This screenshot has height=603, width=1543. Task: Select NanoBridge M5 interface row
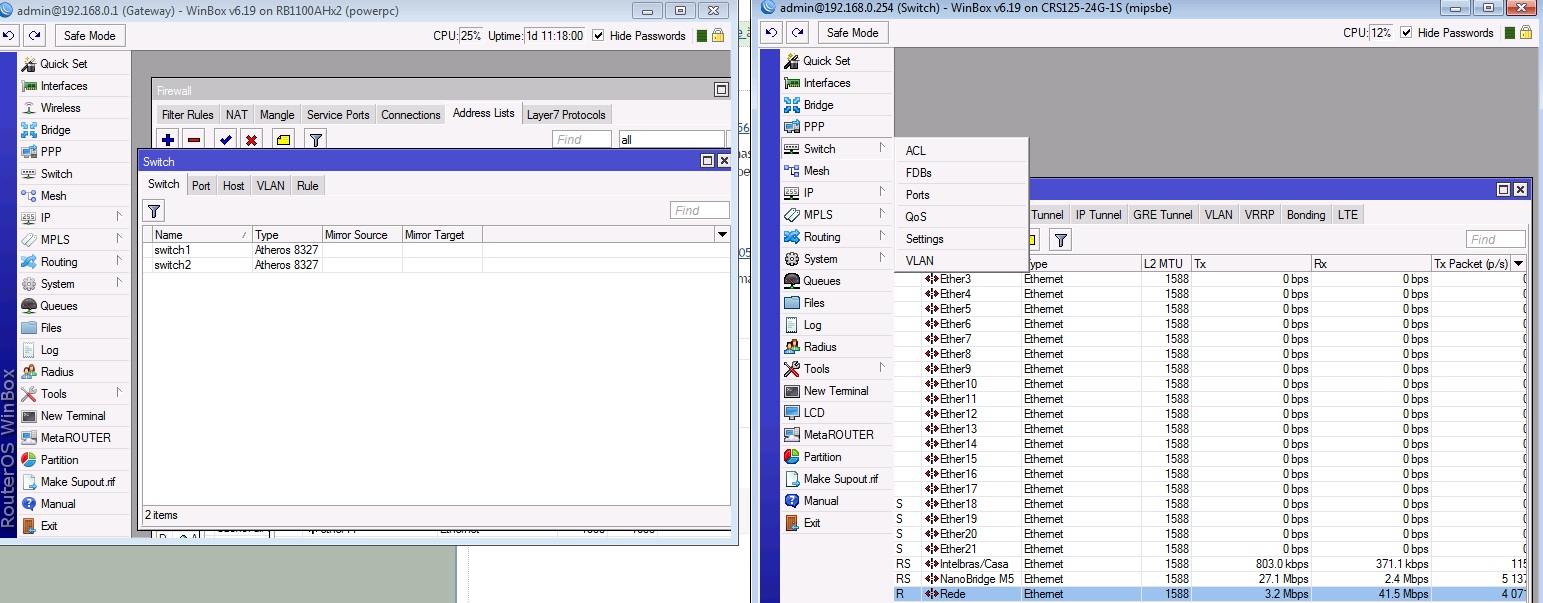click(1210, 579)
